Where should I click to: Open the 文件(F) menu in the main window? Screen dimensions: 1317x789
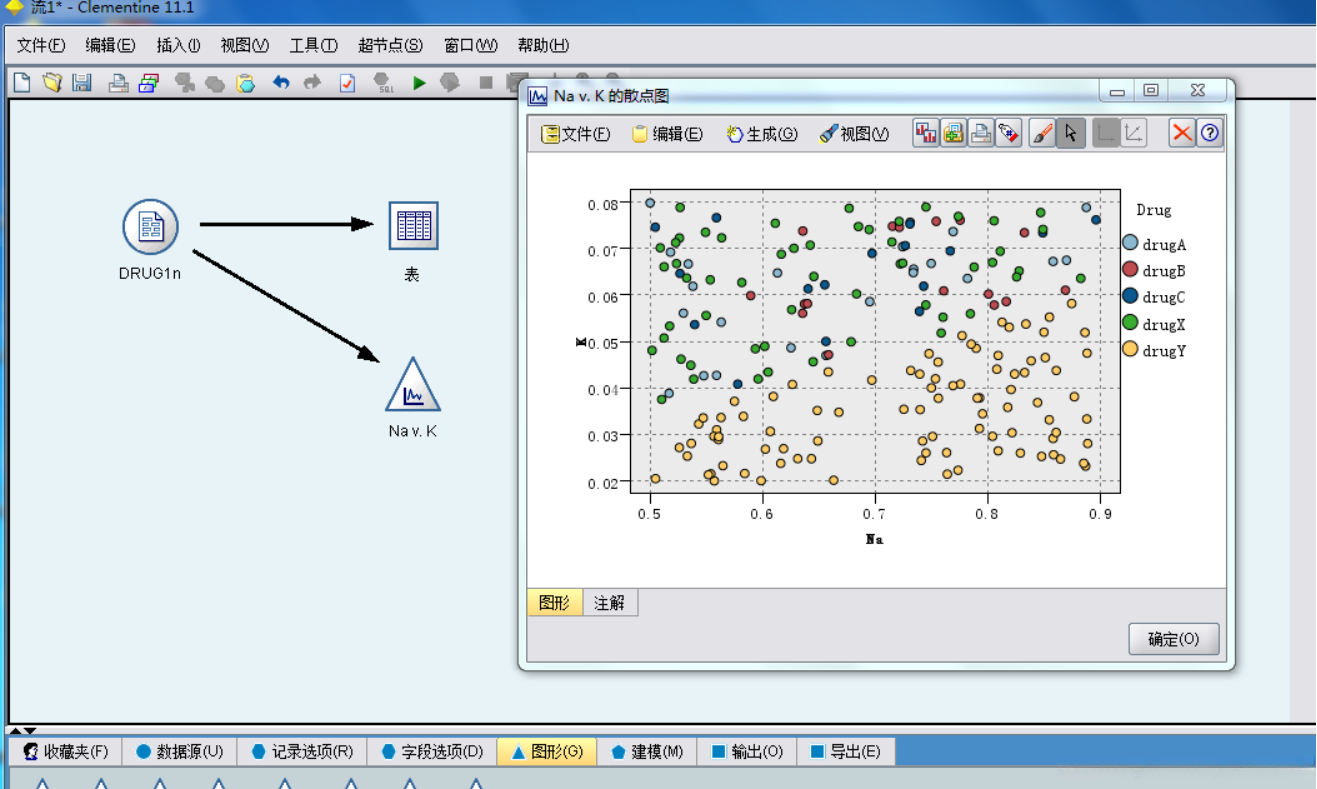click(41, 45)
